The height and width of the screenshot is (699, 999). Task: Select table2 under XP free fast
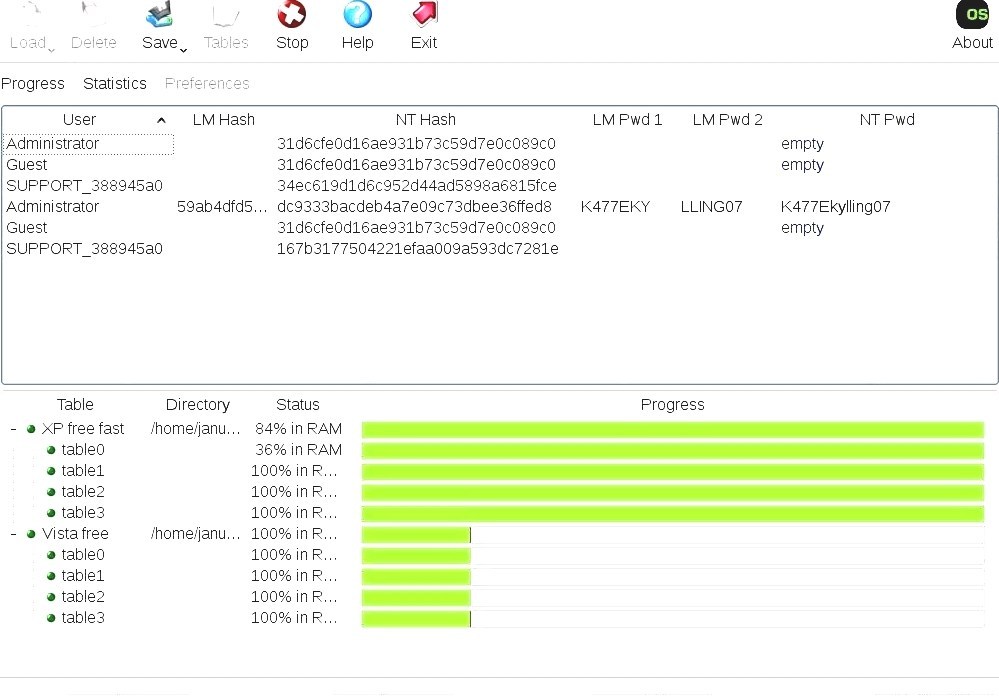click(82, 491)
